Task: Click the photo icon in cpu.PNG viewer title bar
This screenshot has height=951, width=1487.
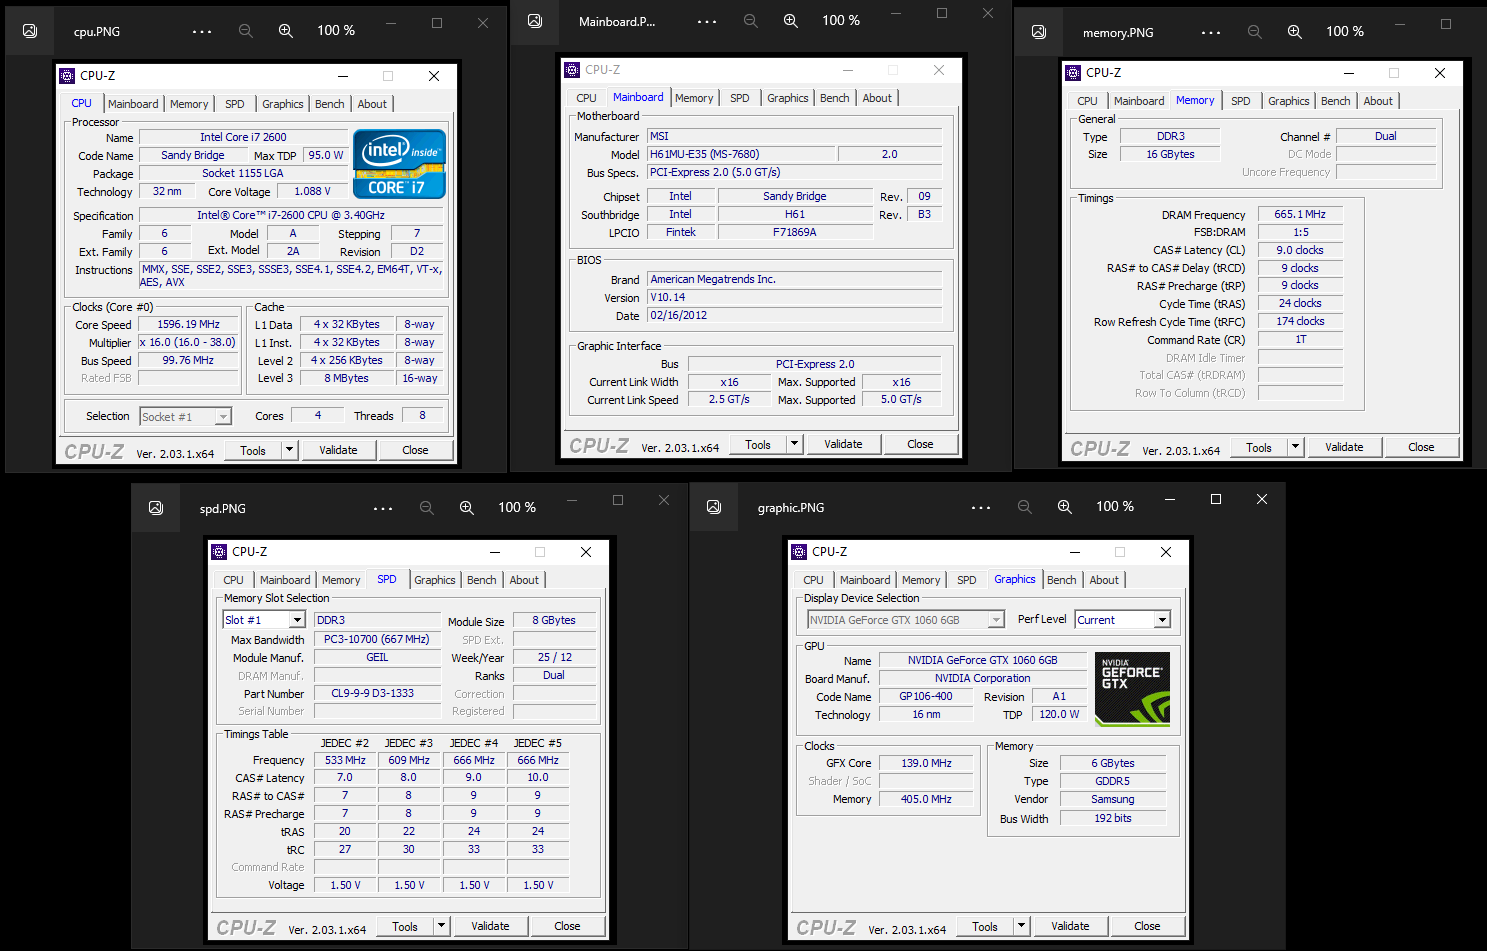Action: coord(30,31)
